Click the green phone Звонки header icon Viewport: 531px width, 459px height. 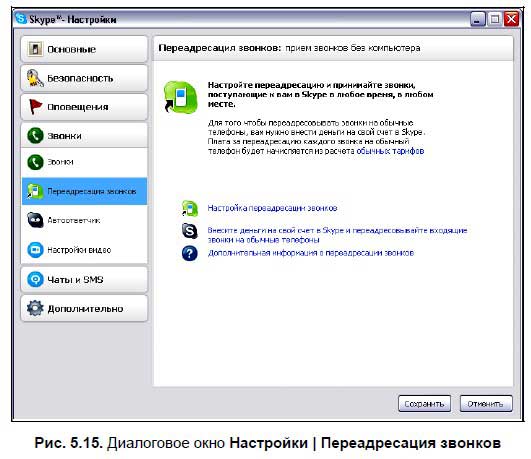pos(35,136)
